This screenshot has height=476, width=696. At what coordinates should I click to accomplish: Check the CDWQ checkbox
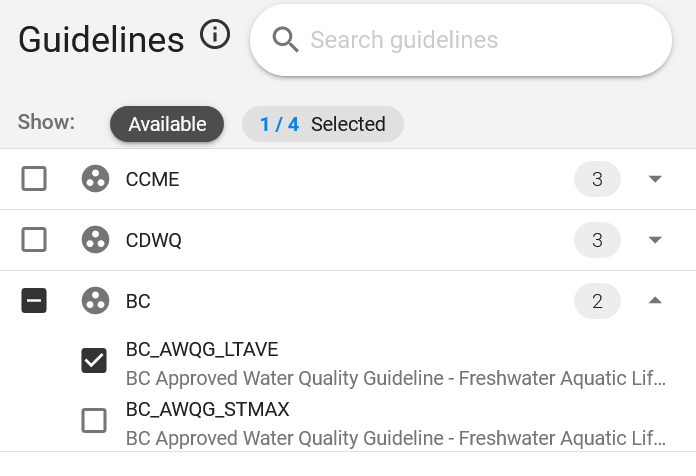pyautogui.click(x=34, y=240)
